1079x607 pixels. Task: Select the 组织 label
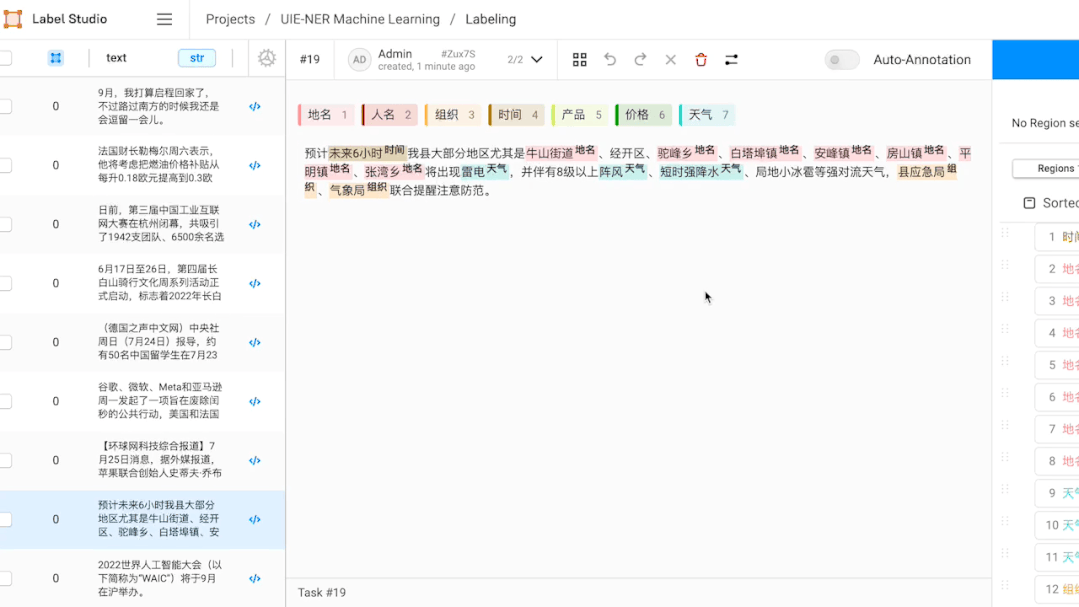453,115
